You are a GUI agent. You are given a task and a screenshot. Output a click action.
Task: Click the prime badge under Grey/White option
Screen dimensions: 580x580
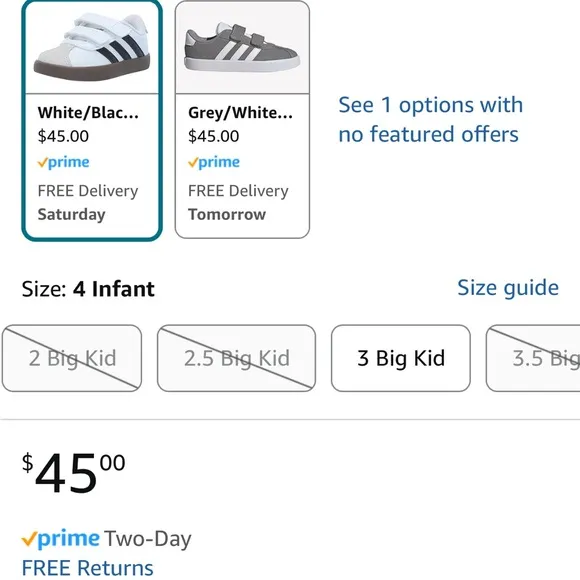214,162
